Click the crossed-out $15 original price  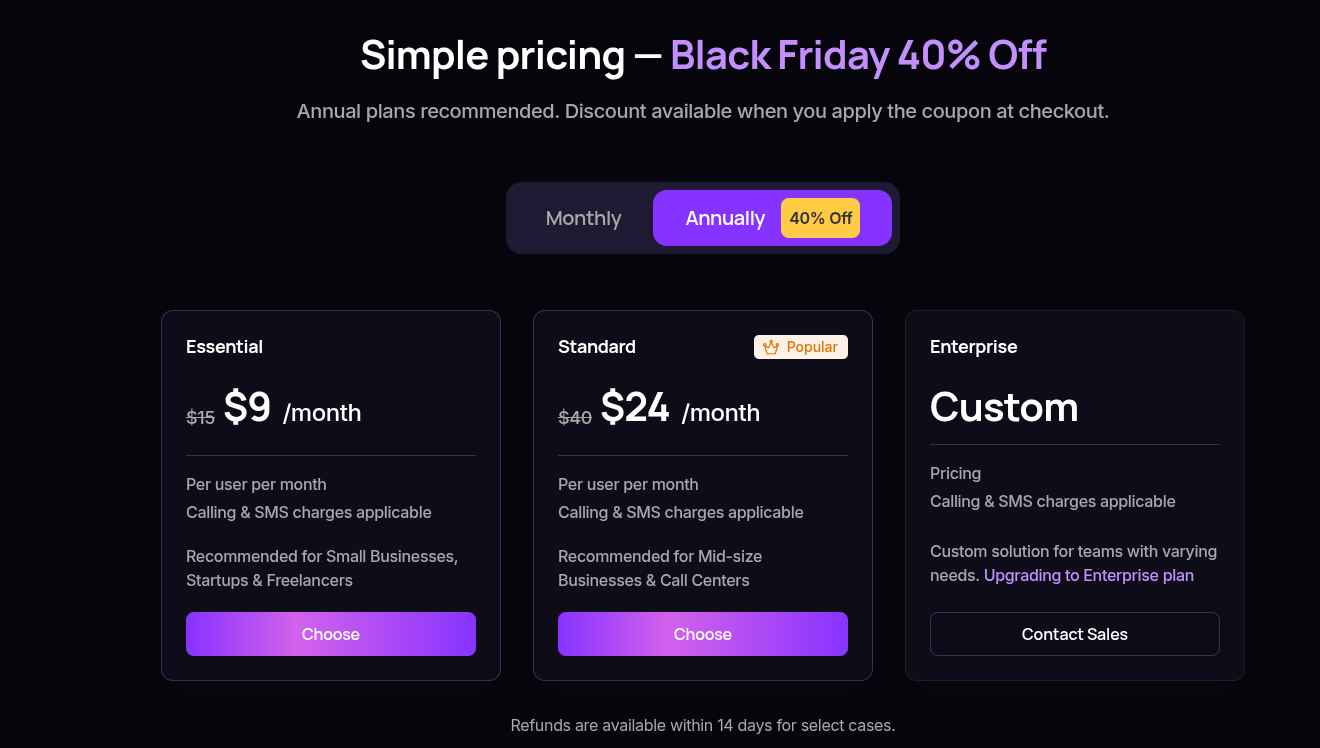point(200,417)
